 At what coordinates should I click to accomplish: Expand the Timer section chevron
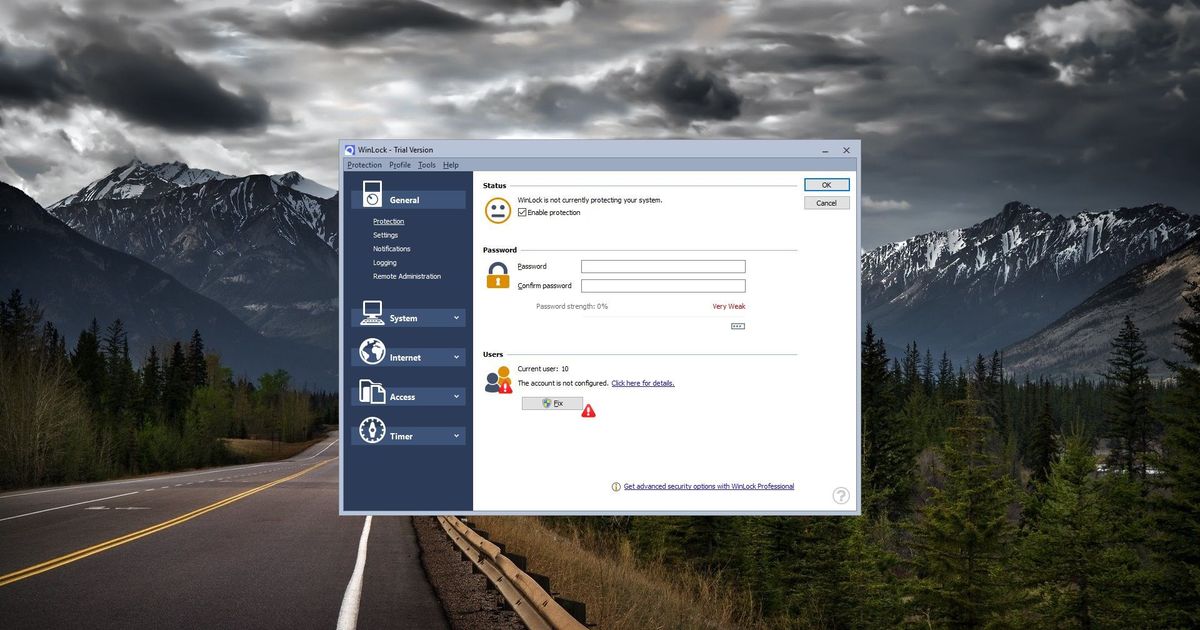pyautogui.click(x=457, y=436)
